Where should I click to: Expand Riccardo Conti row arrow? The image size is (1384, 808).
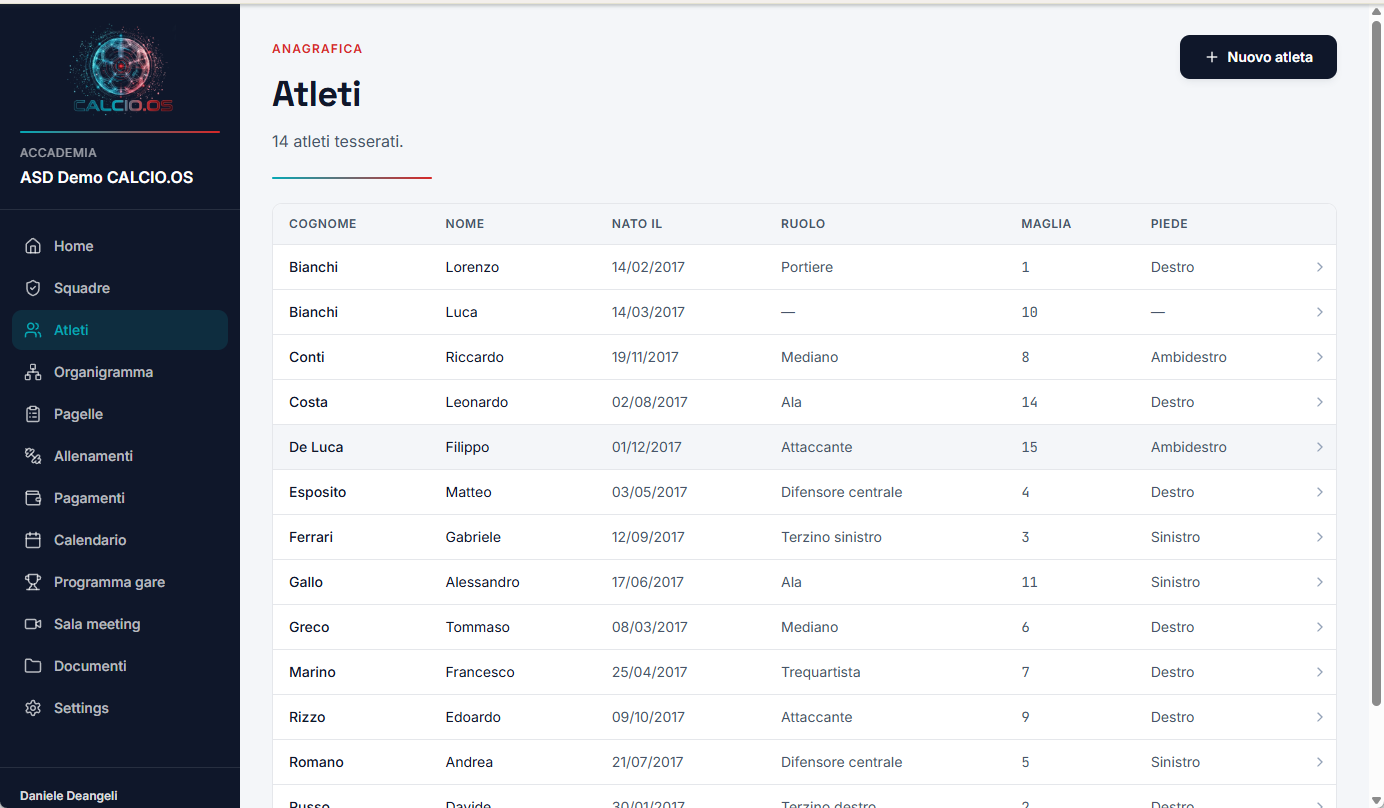1320,357
